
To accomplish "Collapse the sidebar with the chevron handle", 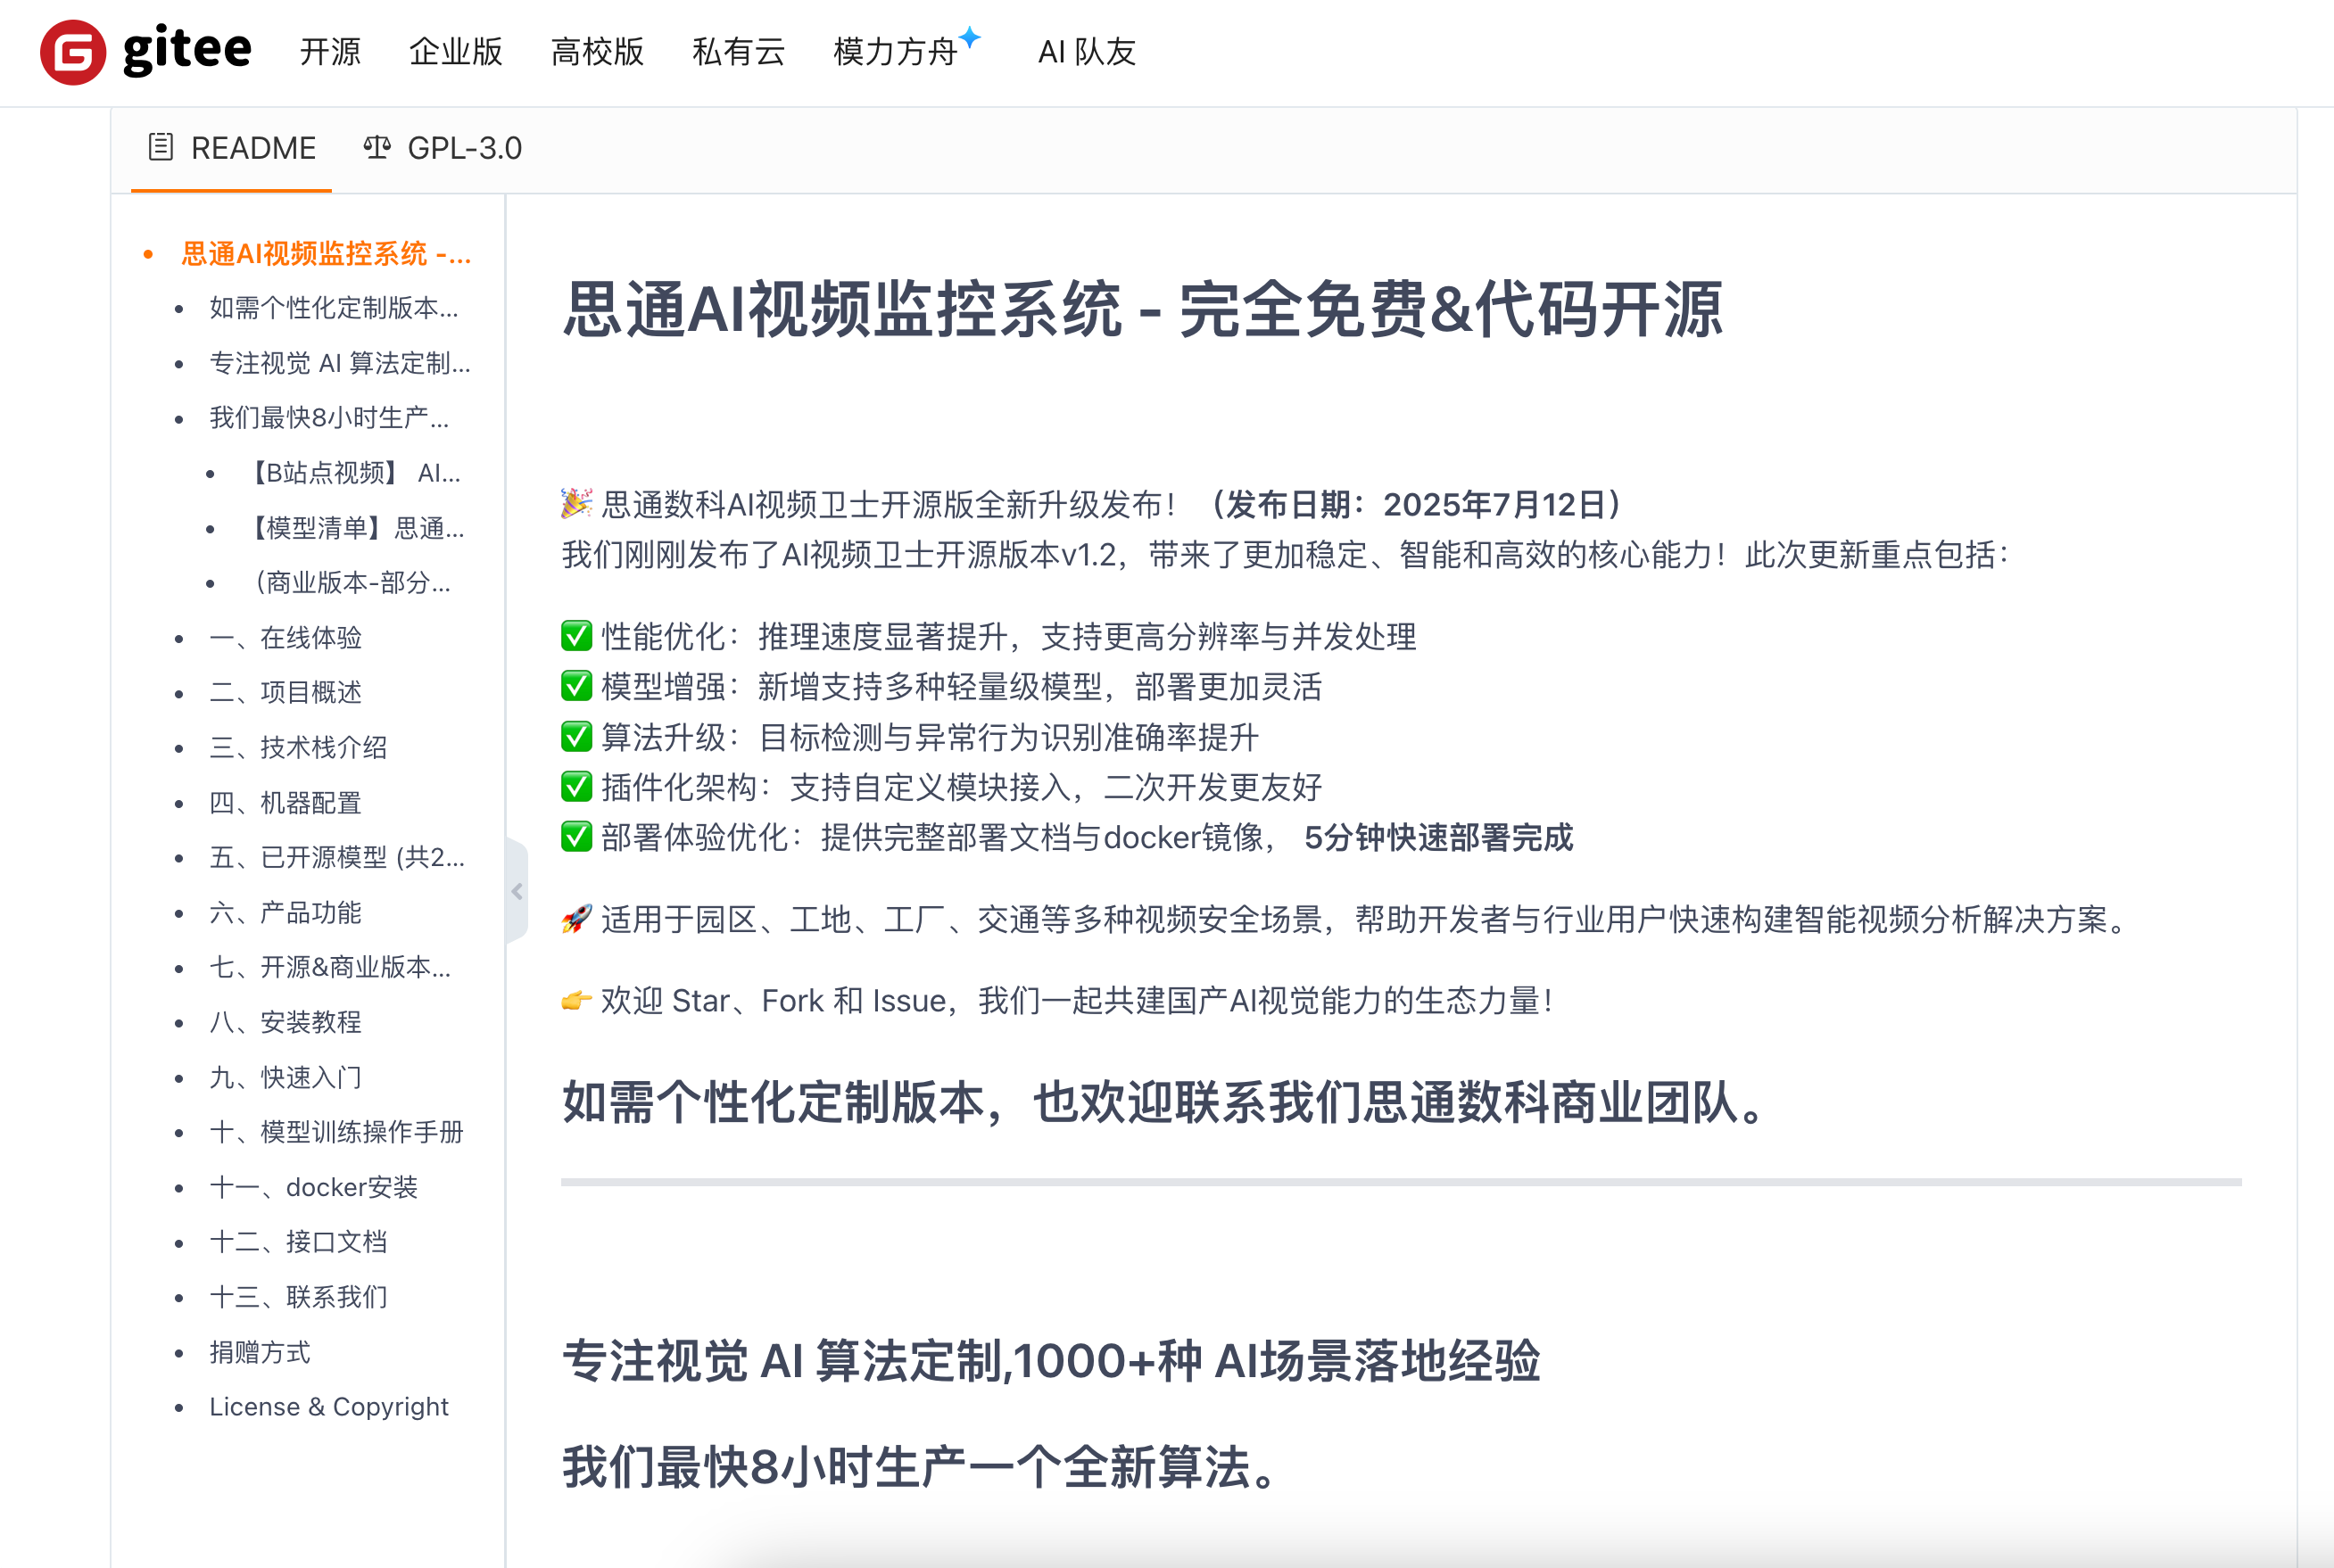I will click(517, 891).
